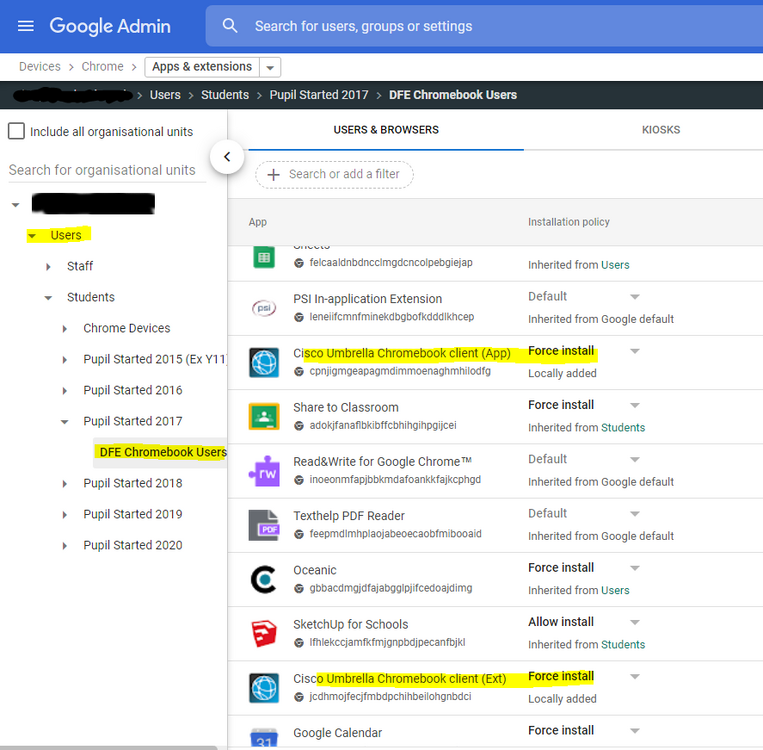Viewport: 763px width, 750px height.
Task: Click web store icon beside leneiifcmnfminekdbgbofkdddlkhcep
Action: tap(299, 317)
